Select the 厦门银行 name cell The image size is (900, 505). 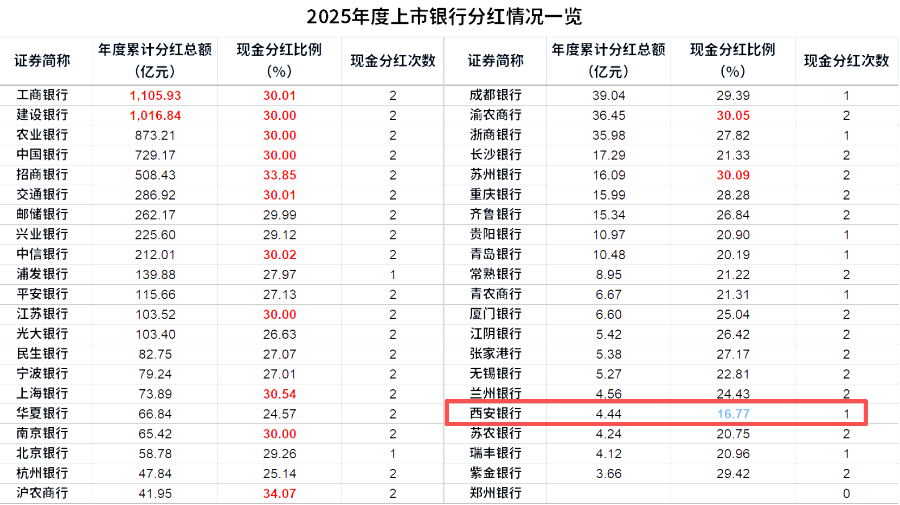click(x=495, y=314)
